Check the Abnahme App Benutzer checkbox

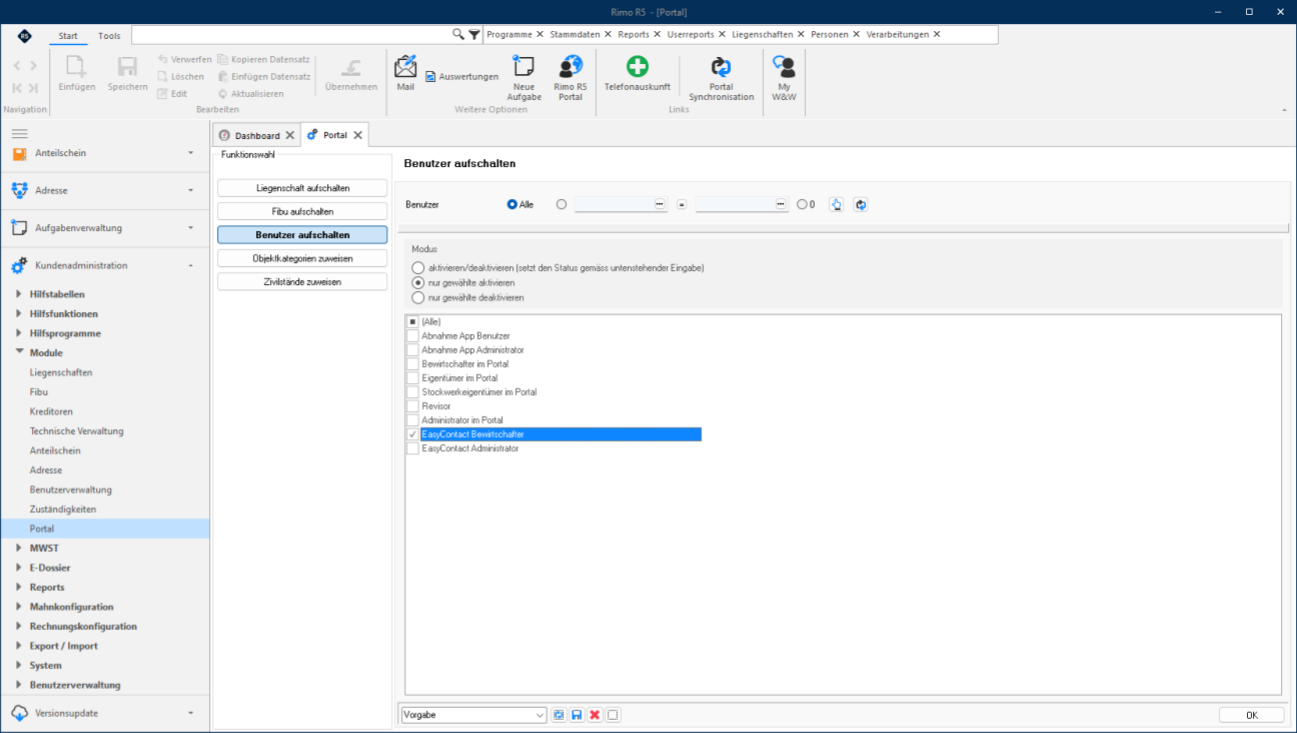pos(412,336)
